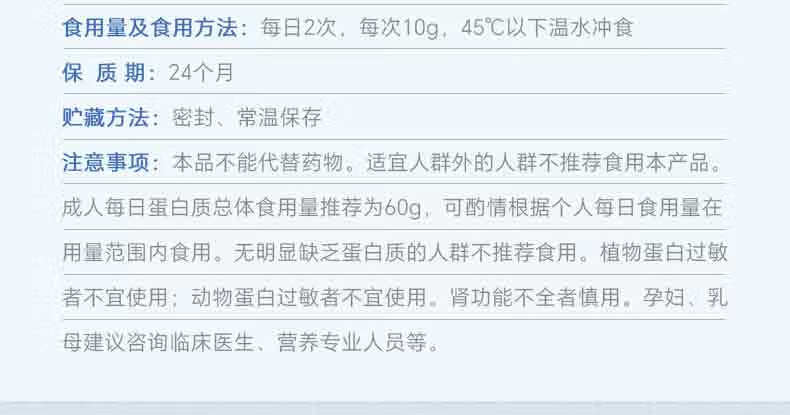Screen dimensions: 790x415
Task: Select 无明显缺乏蛋白质的人群不推荐食用 sentence
Action: tap(405, 252)
